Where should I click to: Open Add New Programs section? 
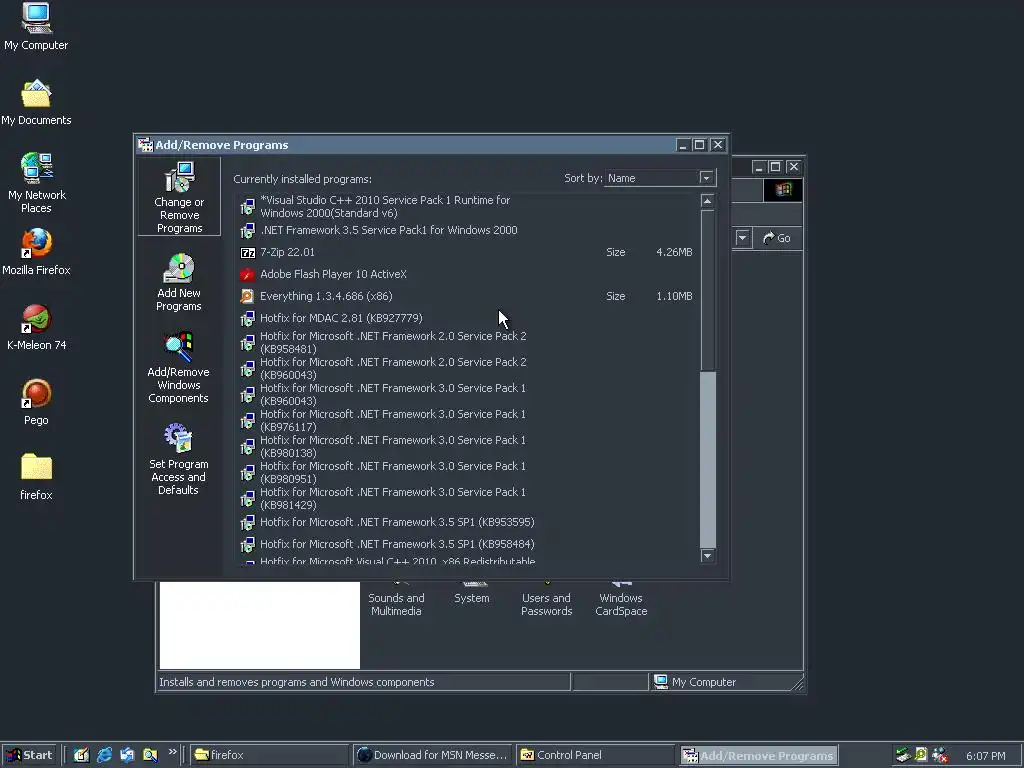point(179,282)
